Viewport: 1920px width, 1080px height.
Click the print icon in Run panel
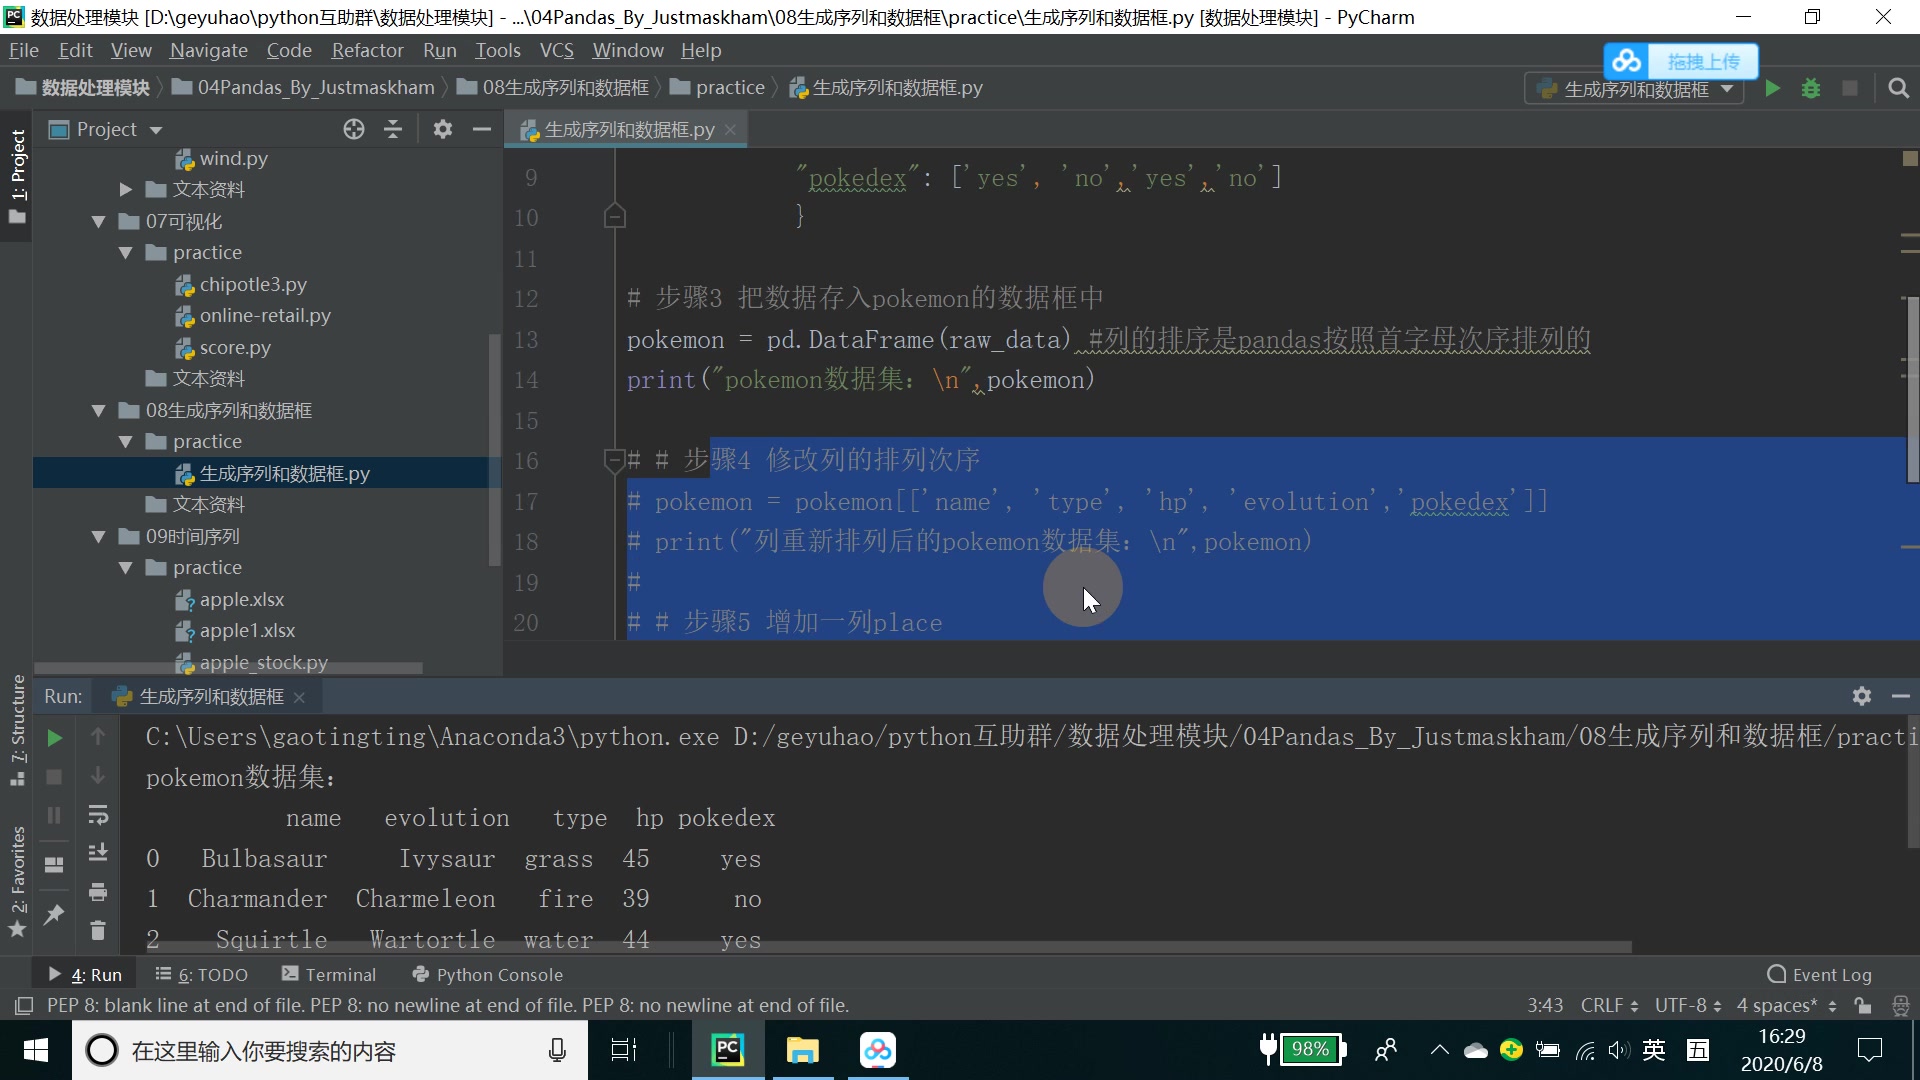[x=98, y=891]
